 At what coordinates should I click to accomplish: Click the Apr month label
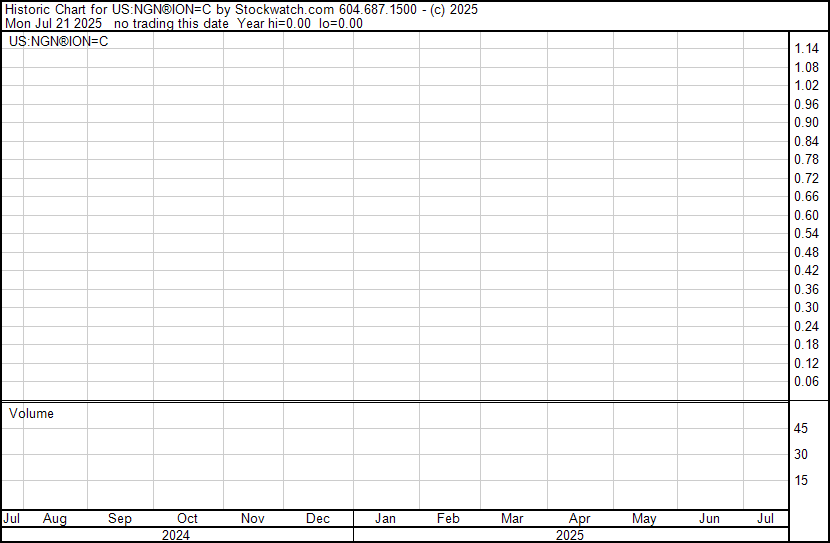click(579, 519)
